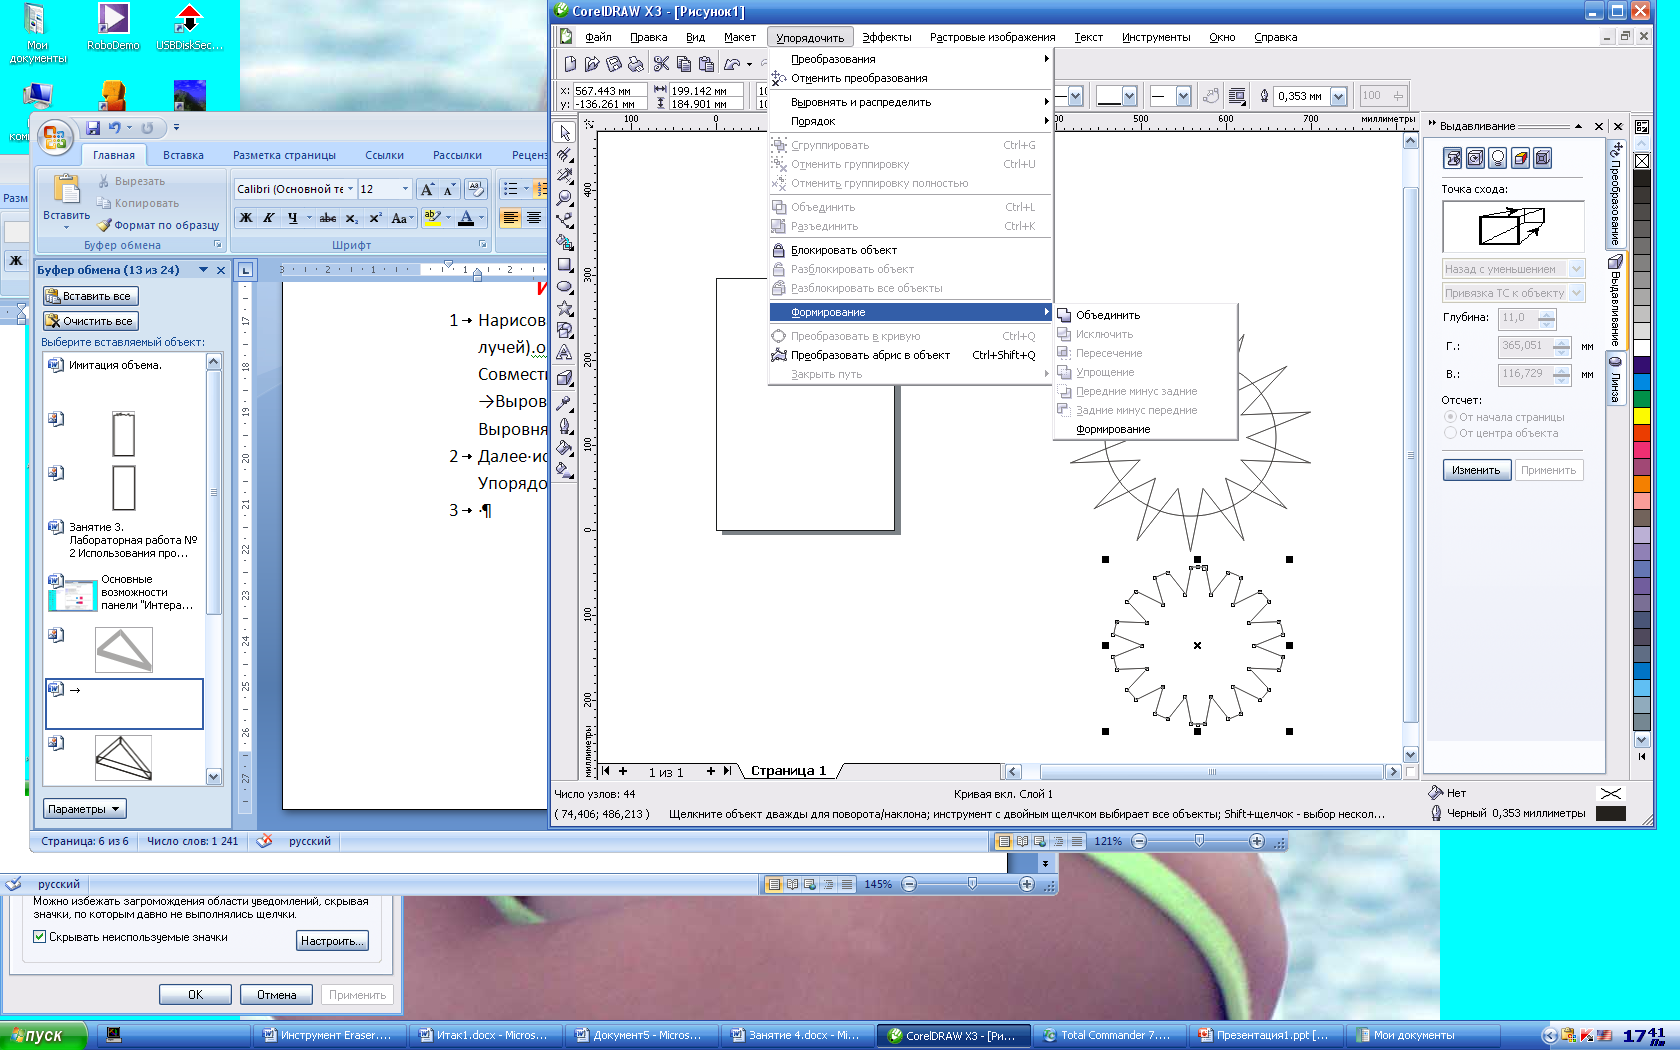Select the Zoom tool in CorelDRAW toolbox
This screenshot has width=1680, height=1050.
565,199
